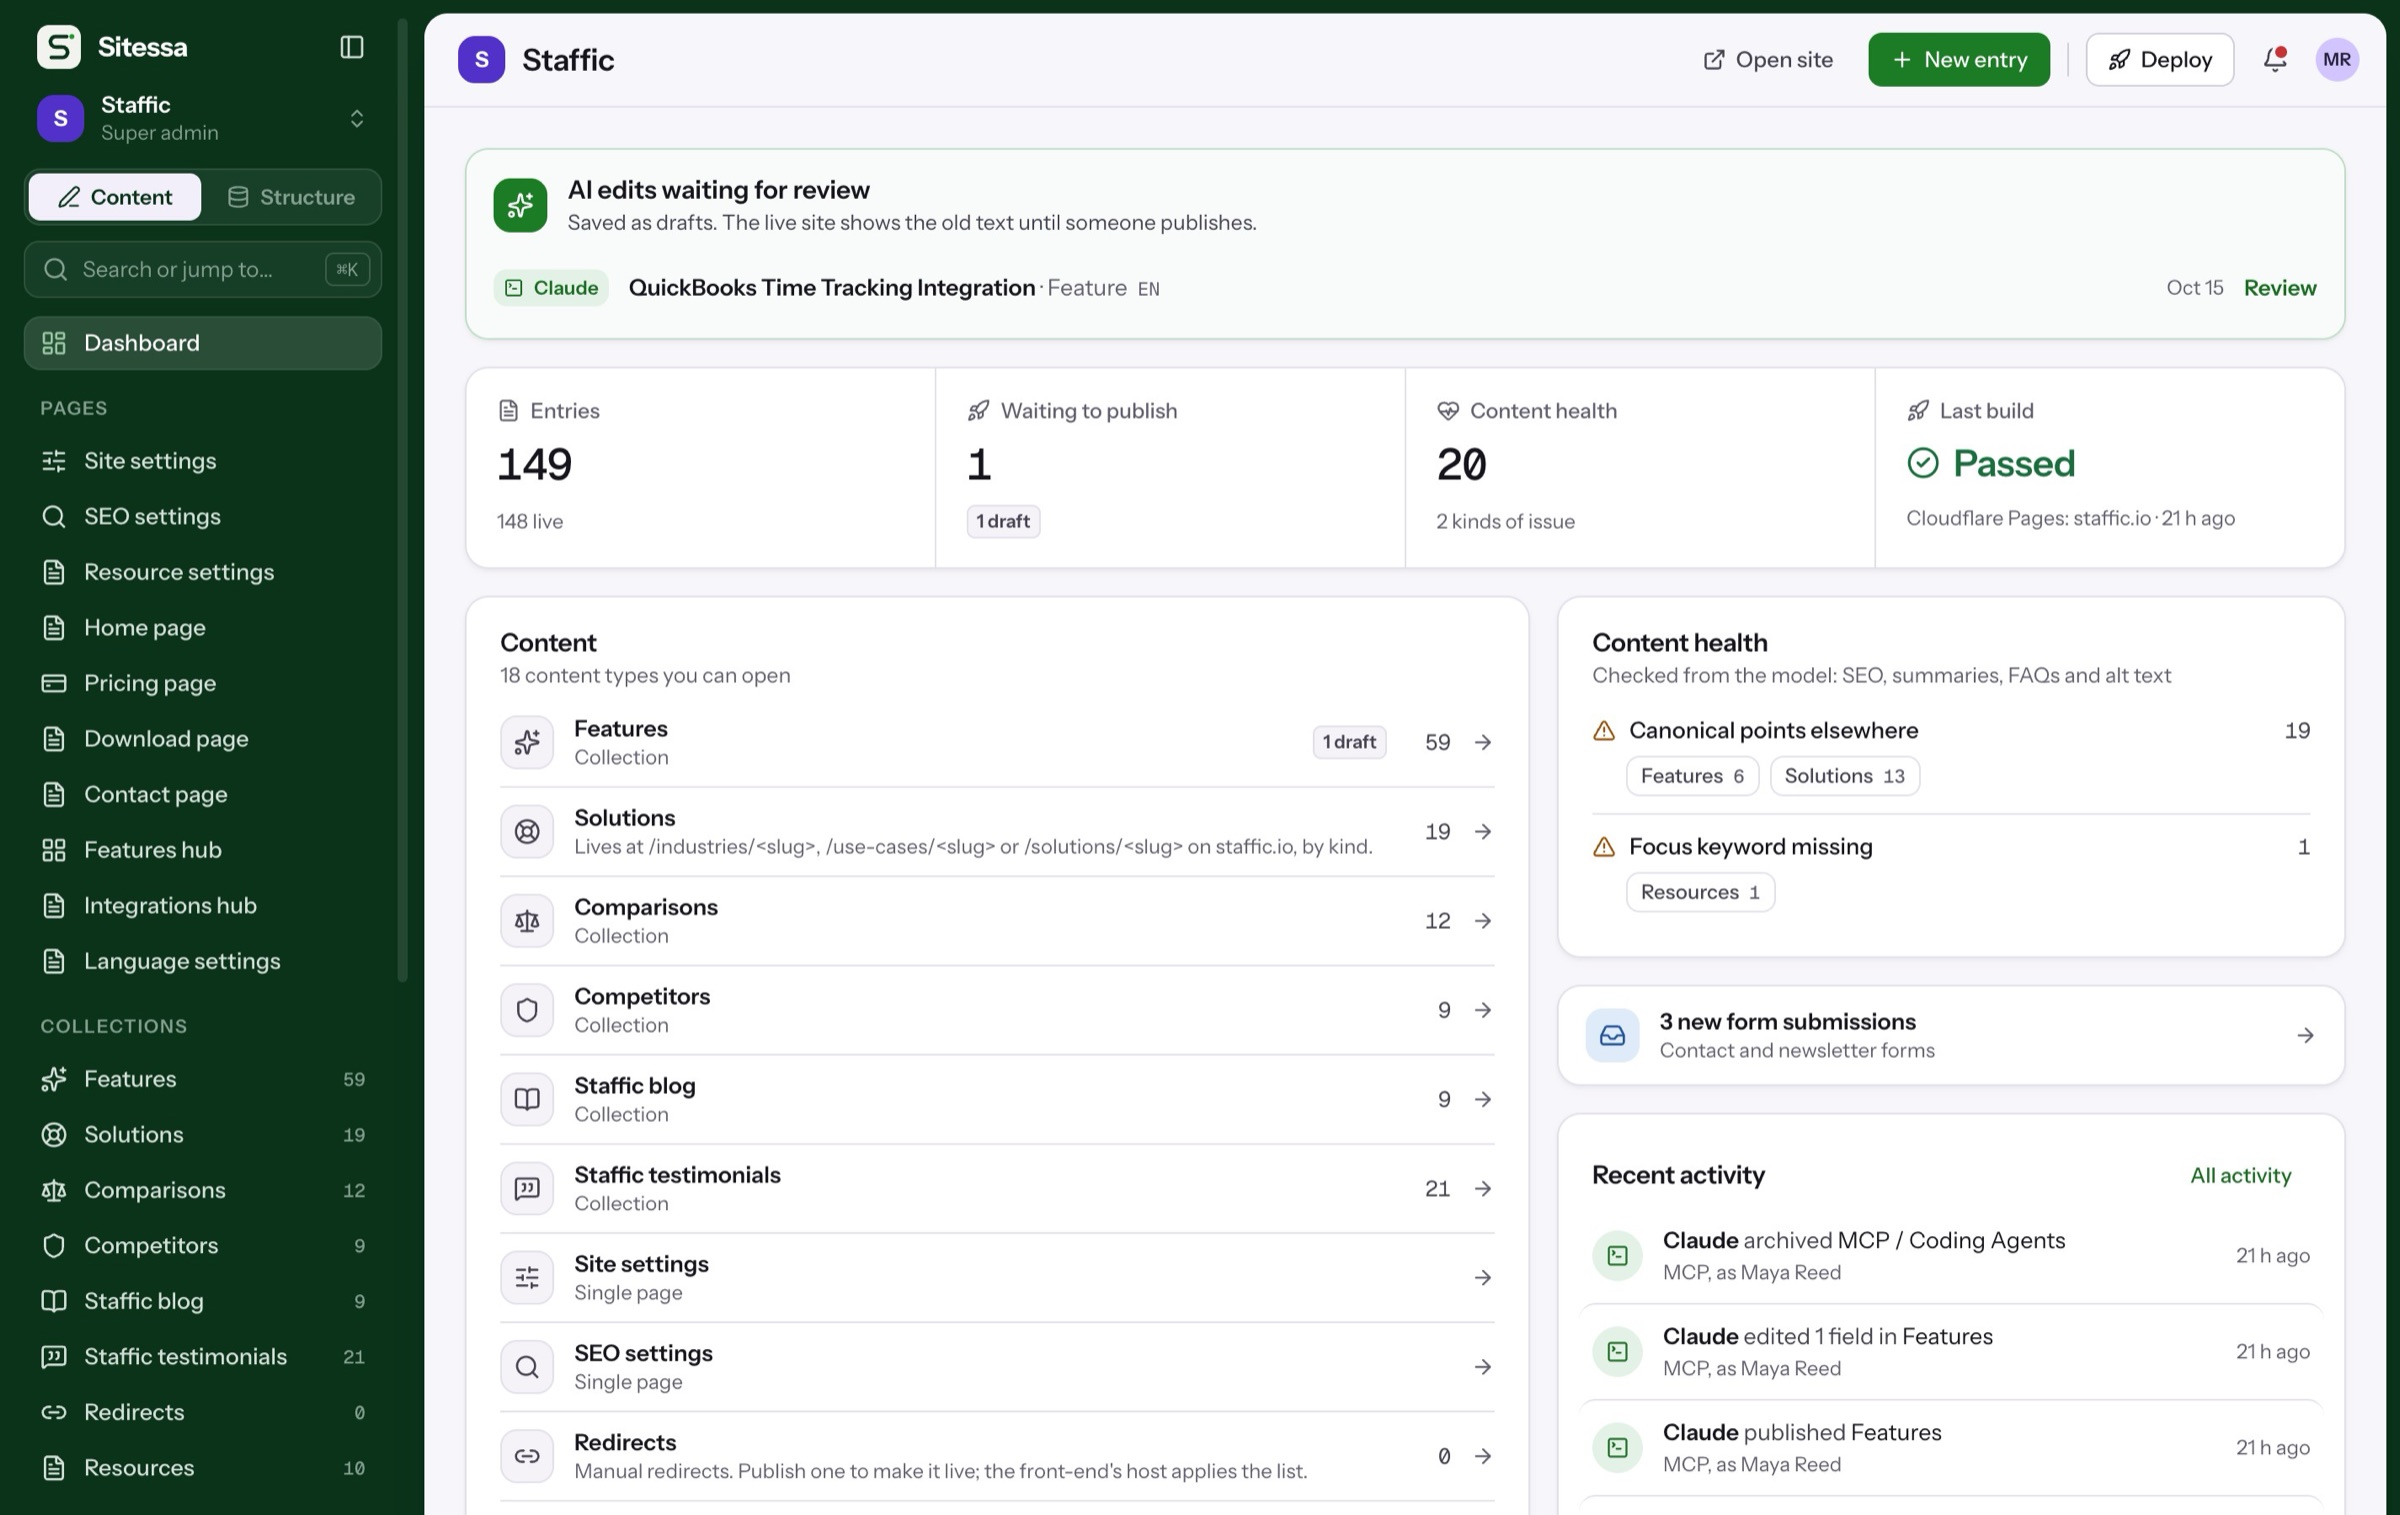Viewport: 2400px width, 1515px height.
Task: Click the Staffic testimonials quote icon in Content list
Action: click(x=527, y=1188)
